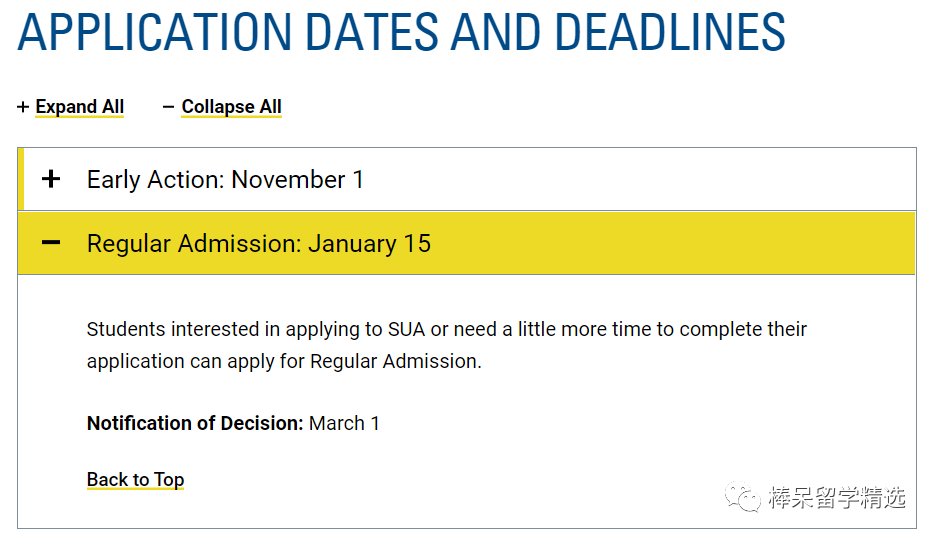The image size is (936, 539).
Task: Click the WeChat logo watermark
Action: 743,497
